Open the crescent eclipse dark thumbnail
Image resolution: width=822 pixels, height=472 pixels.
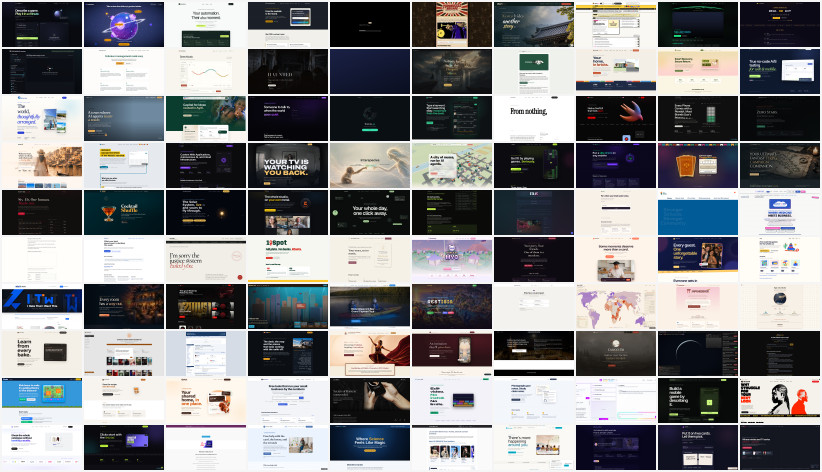pyautogui.click(x=698, y=353)
